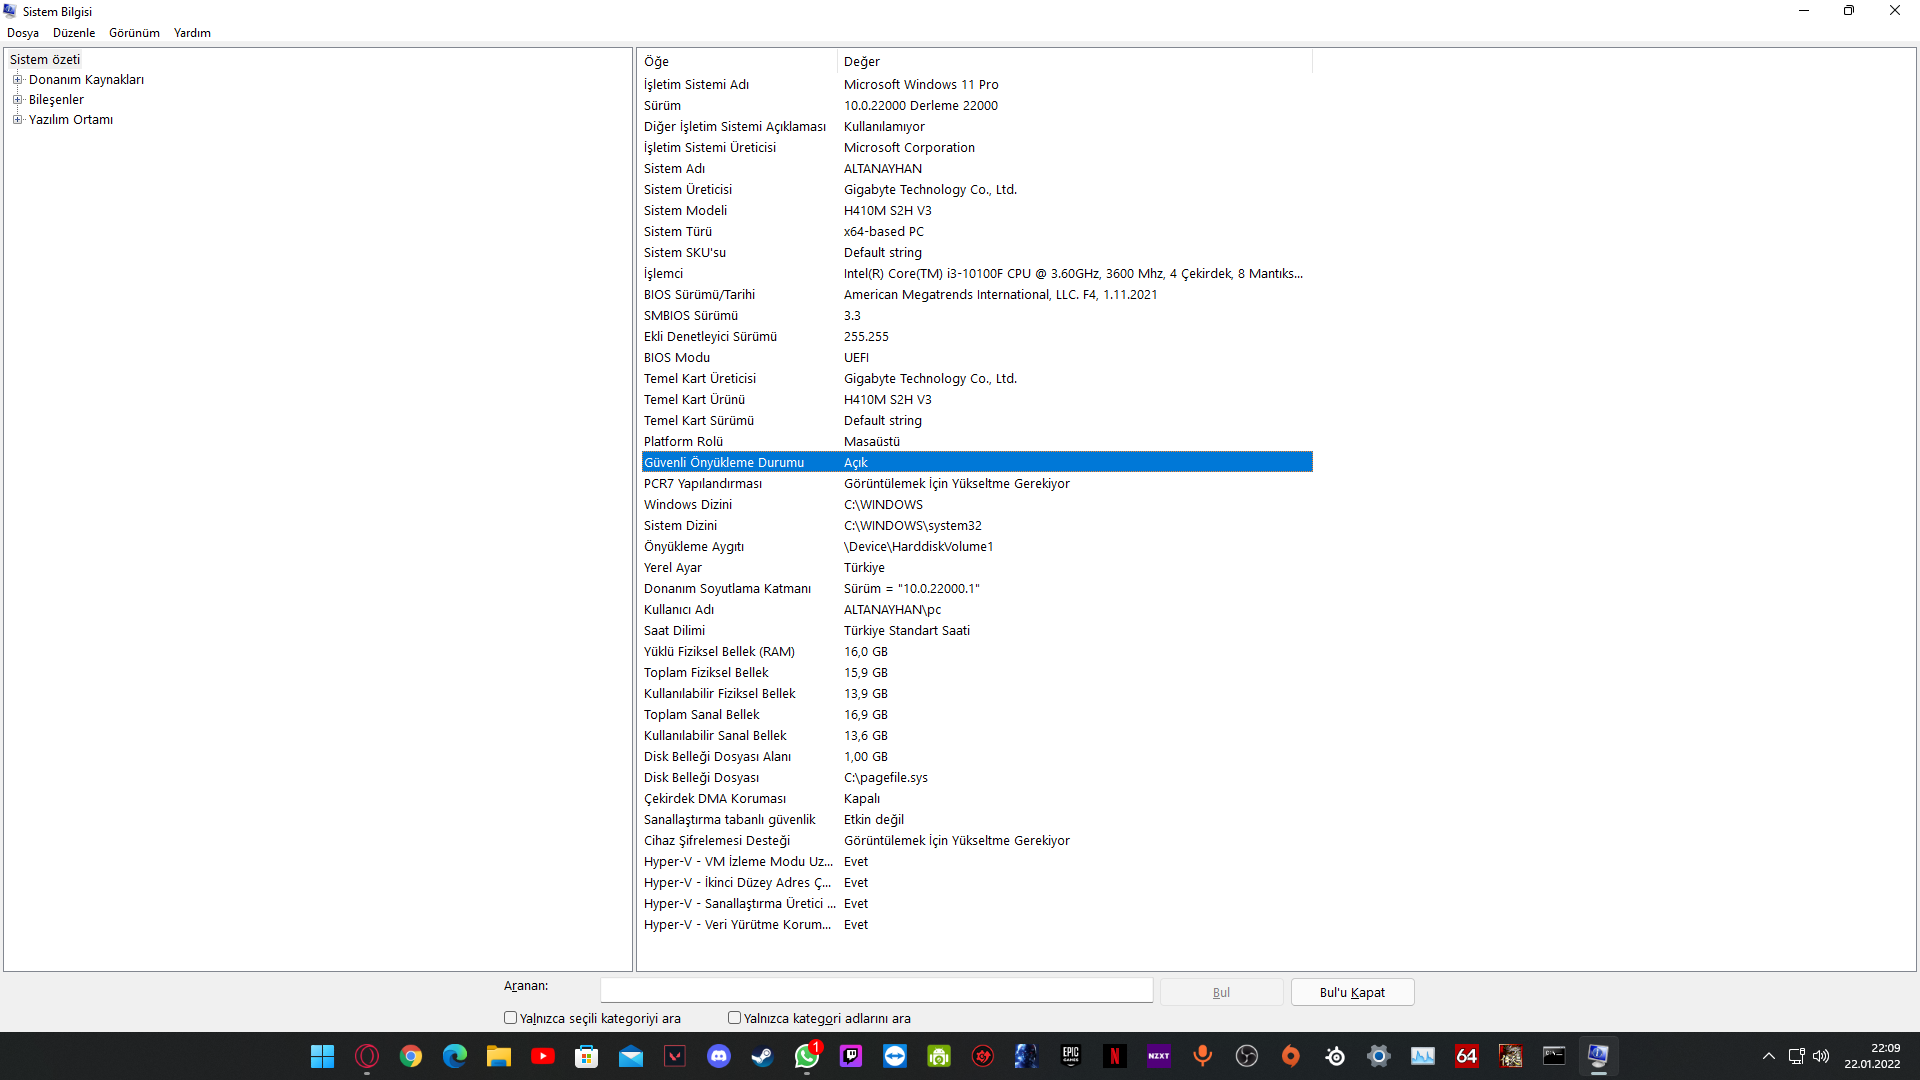The image size is (1920, 1080).
Task: Enable 'Yalnızca seçili kategoriyi ara' checkbox
Action: (511, 1018)
